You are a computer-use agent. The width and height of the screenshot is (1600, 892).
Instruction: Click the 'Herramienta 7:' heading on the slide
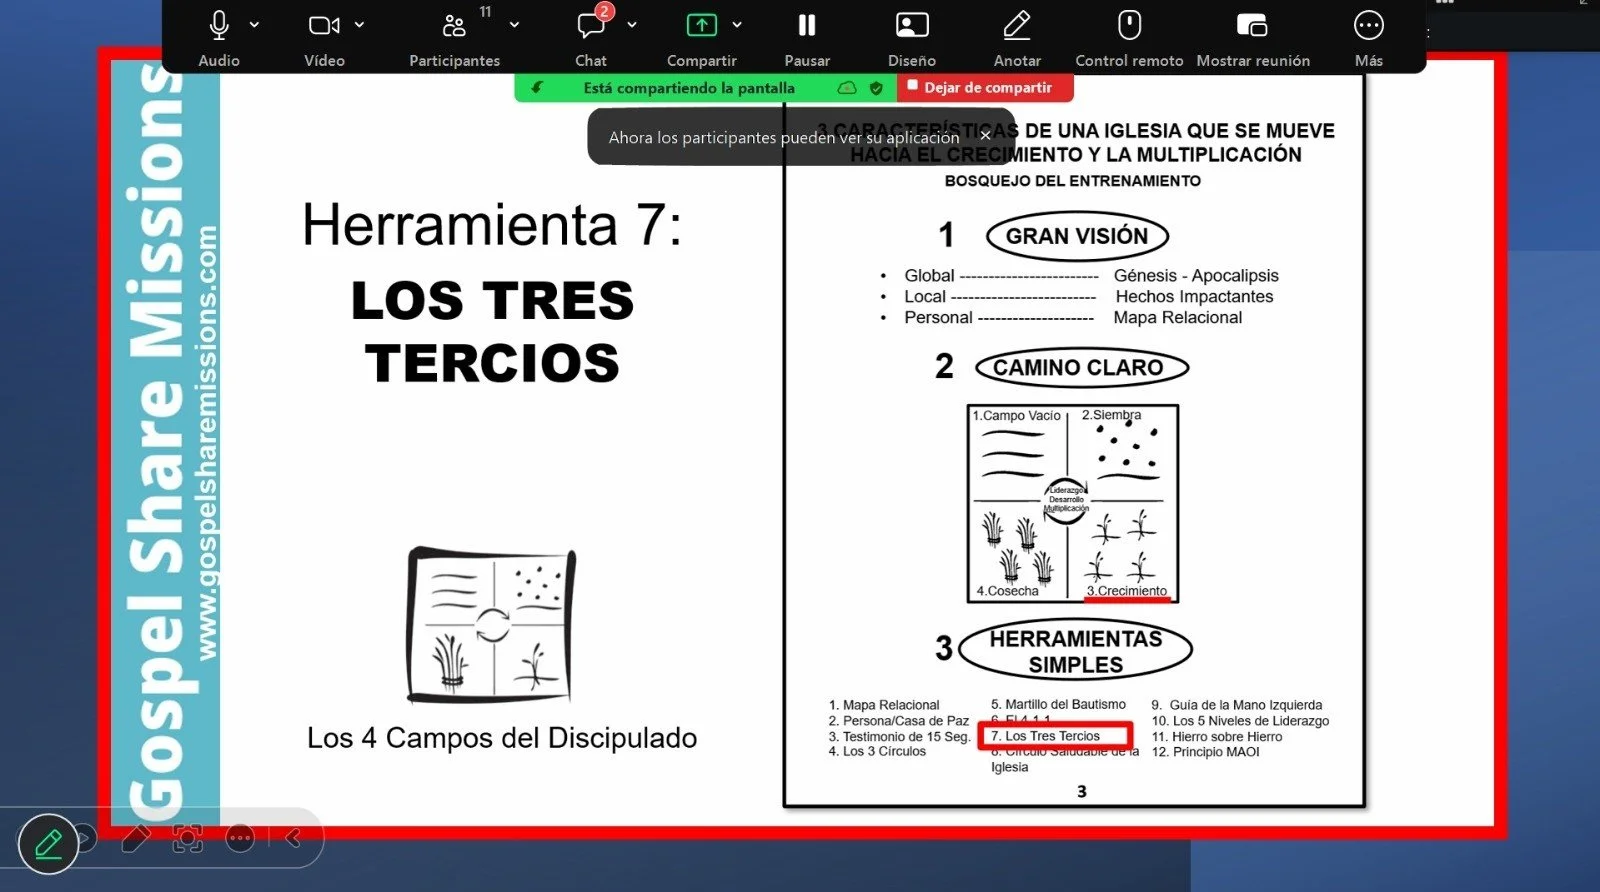pyautogui.click(x=492, y=225)
